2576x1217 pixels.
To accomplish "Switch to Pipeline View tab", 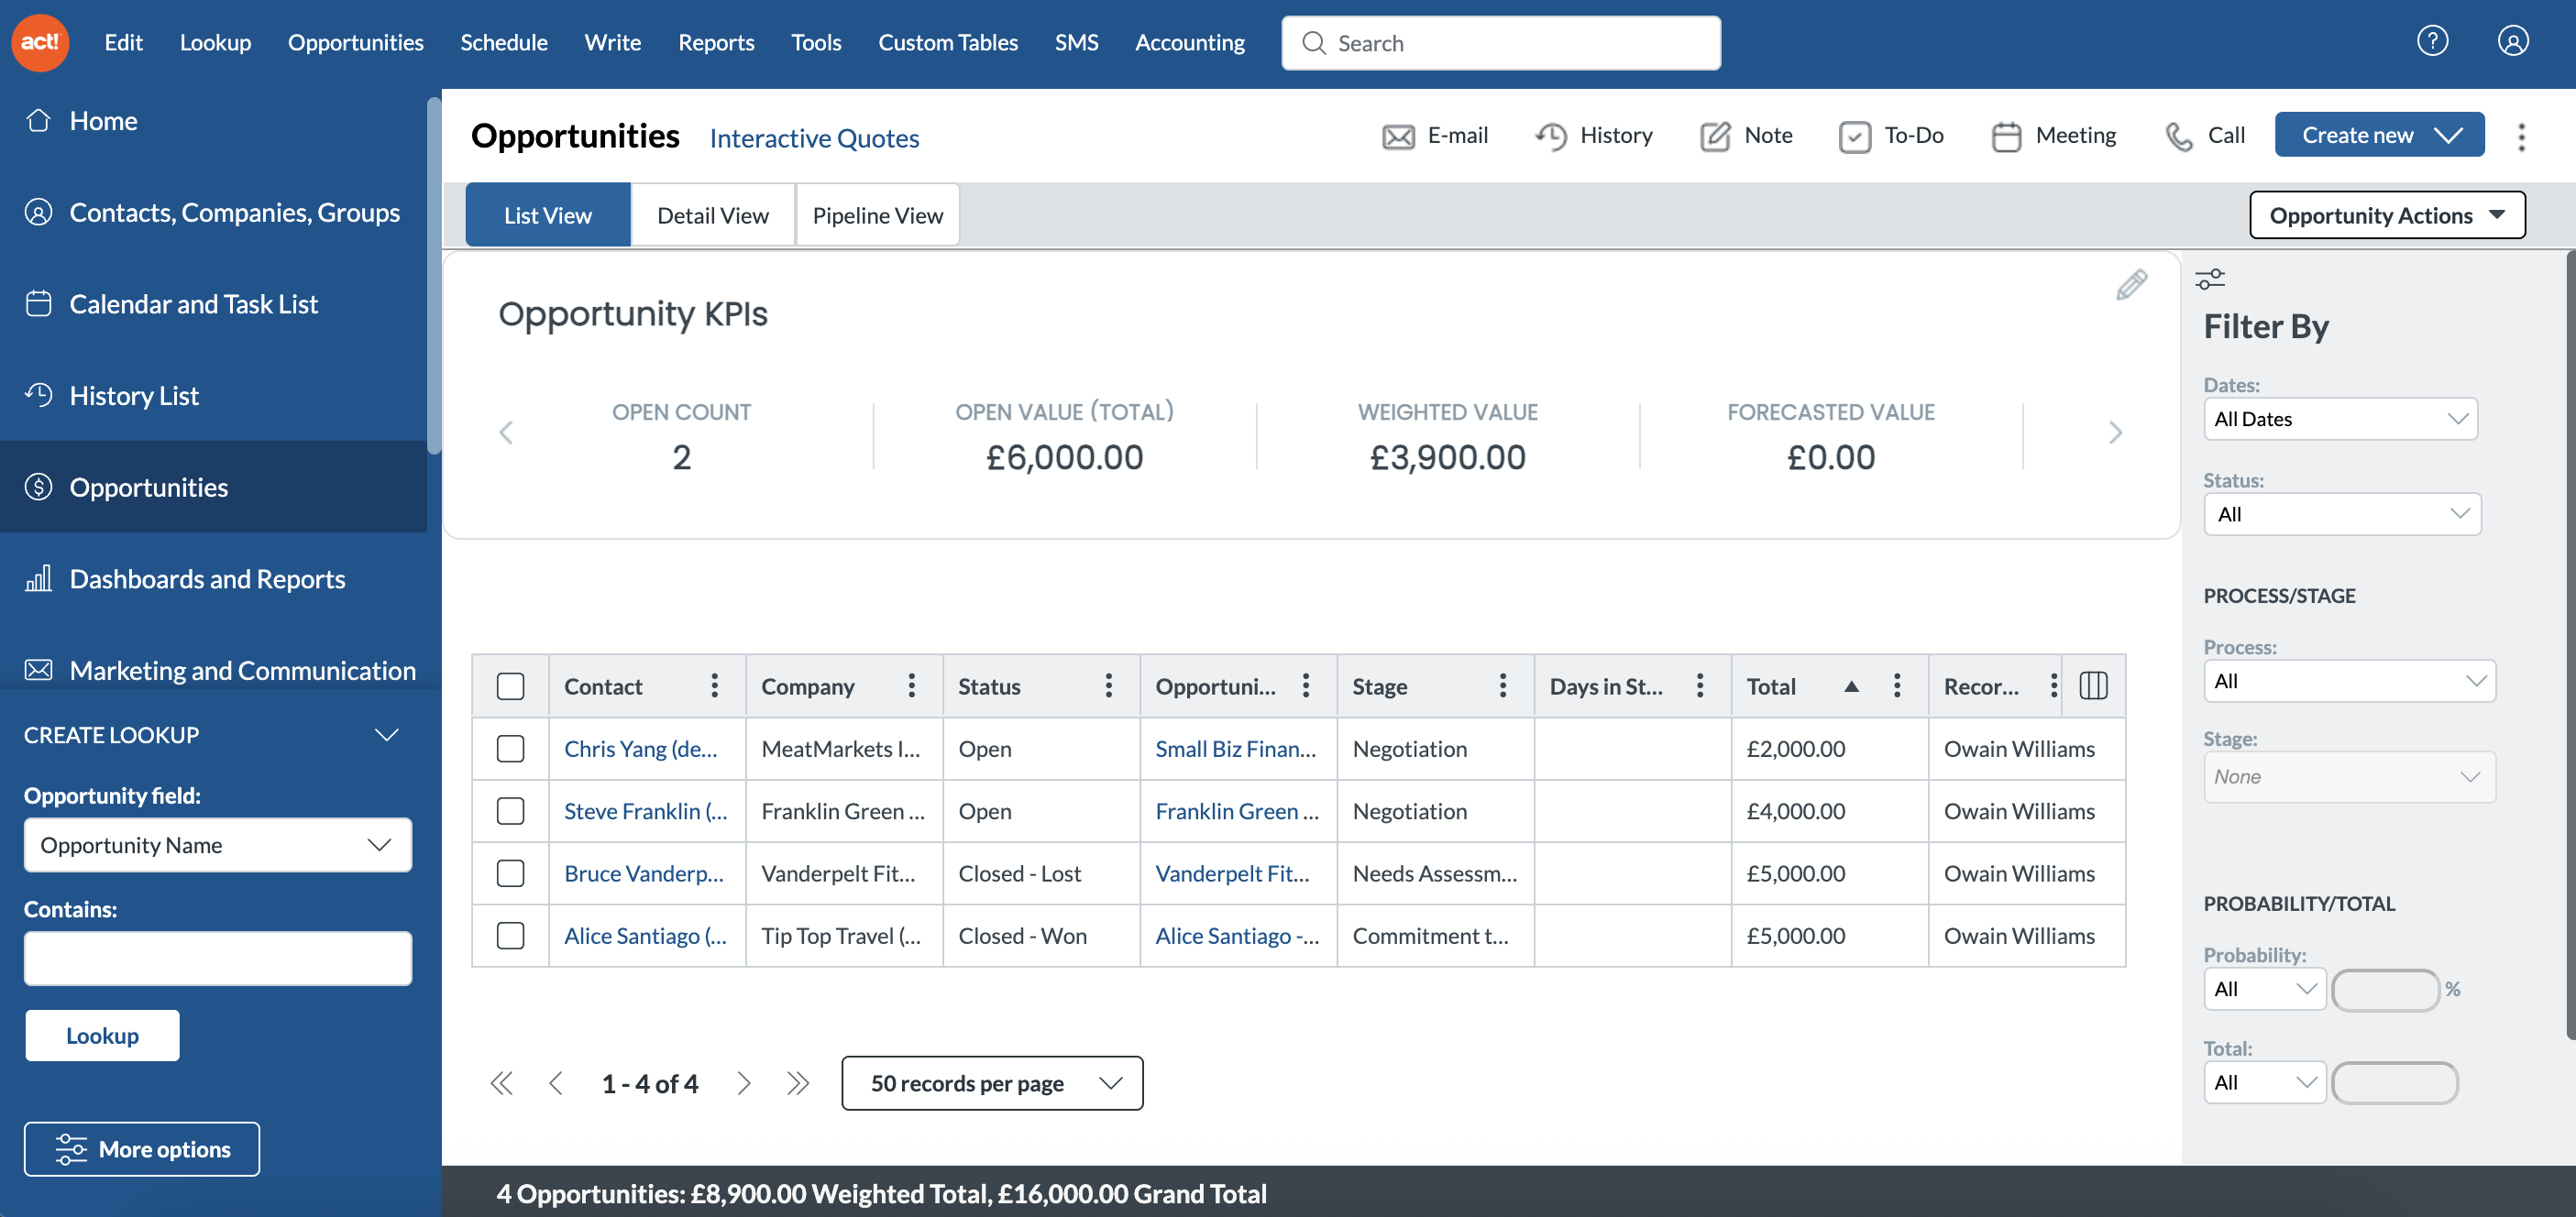I will 877,214.
